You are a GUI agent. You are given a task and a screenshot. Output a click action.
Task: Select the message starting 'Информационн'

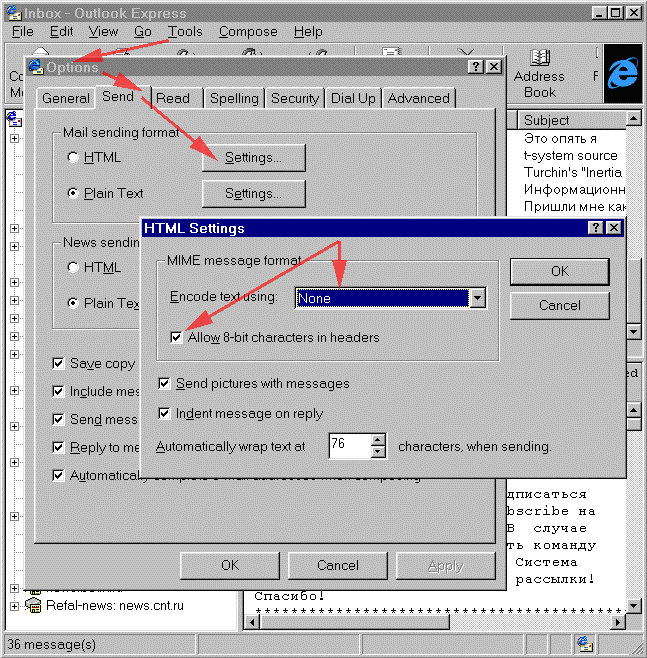click(574, 190)
